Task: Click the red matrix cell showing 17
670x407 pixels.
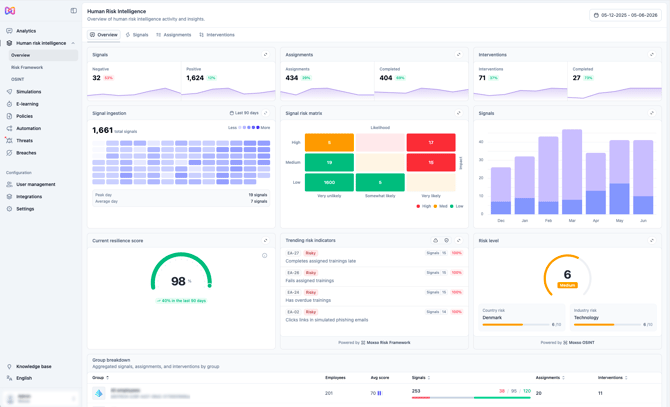Action: click(431, 143)
